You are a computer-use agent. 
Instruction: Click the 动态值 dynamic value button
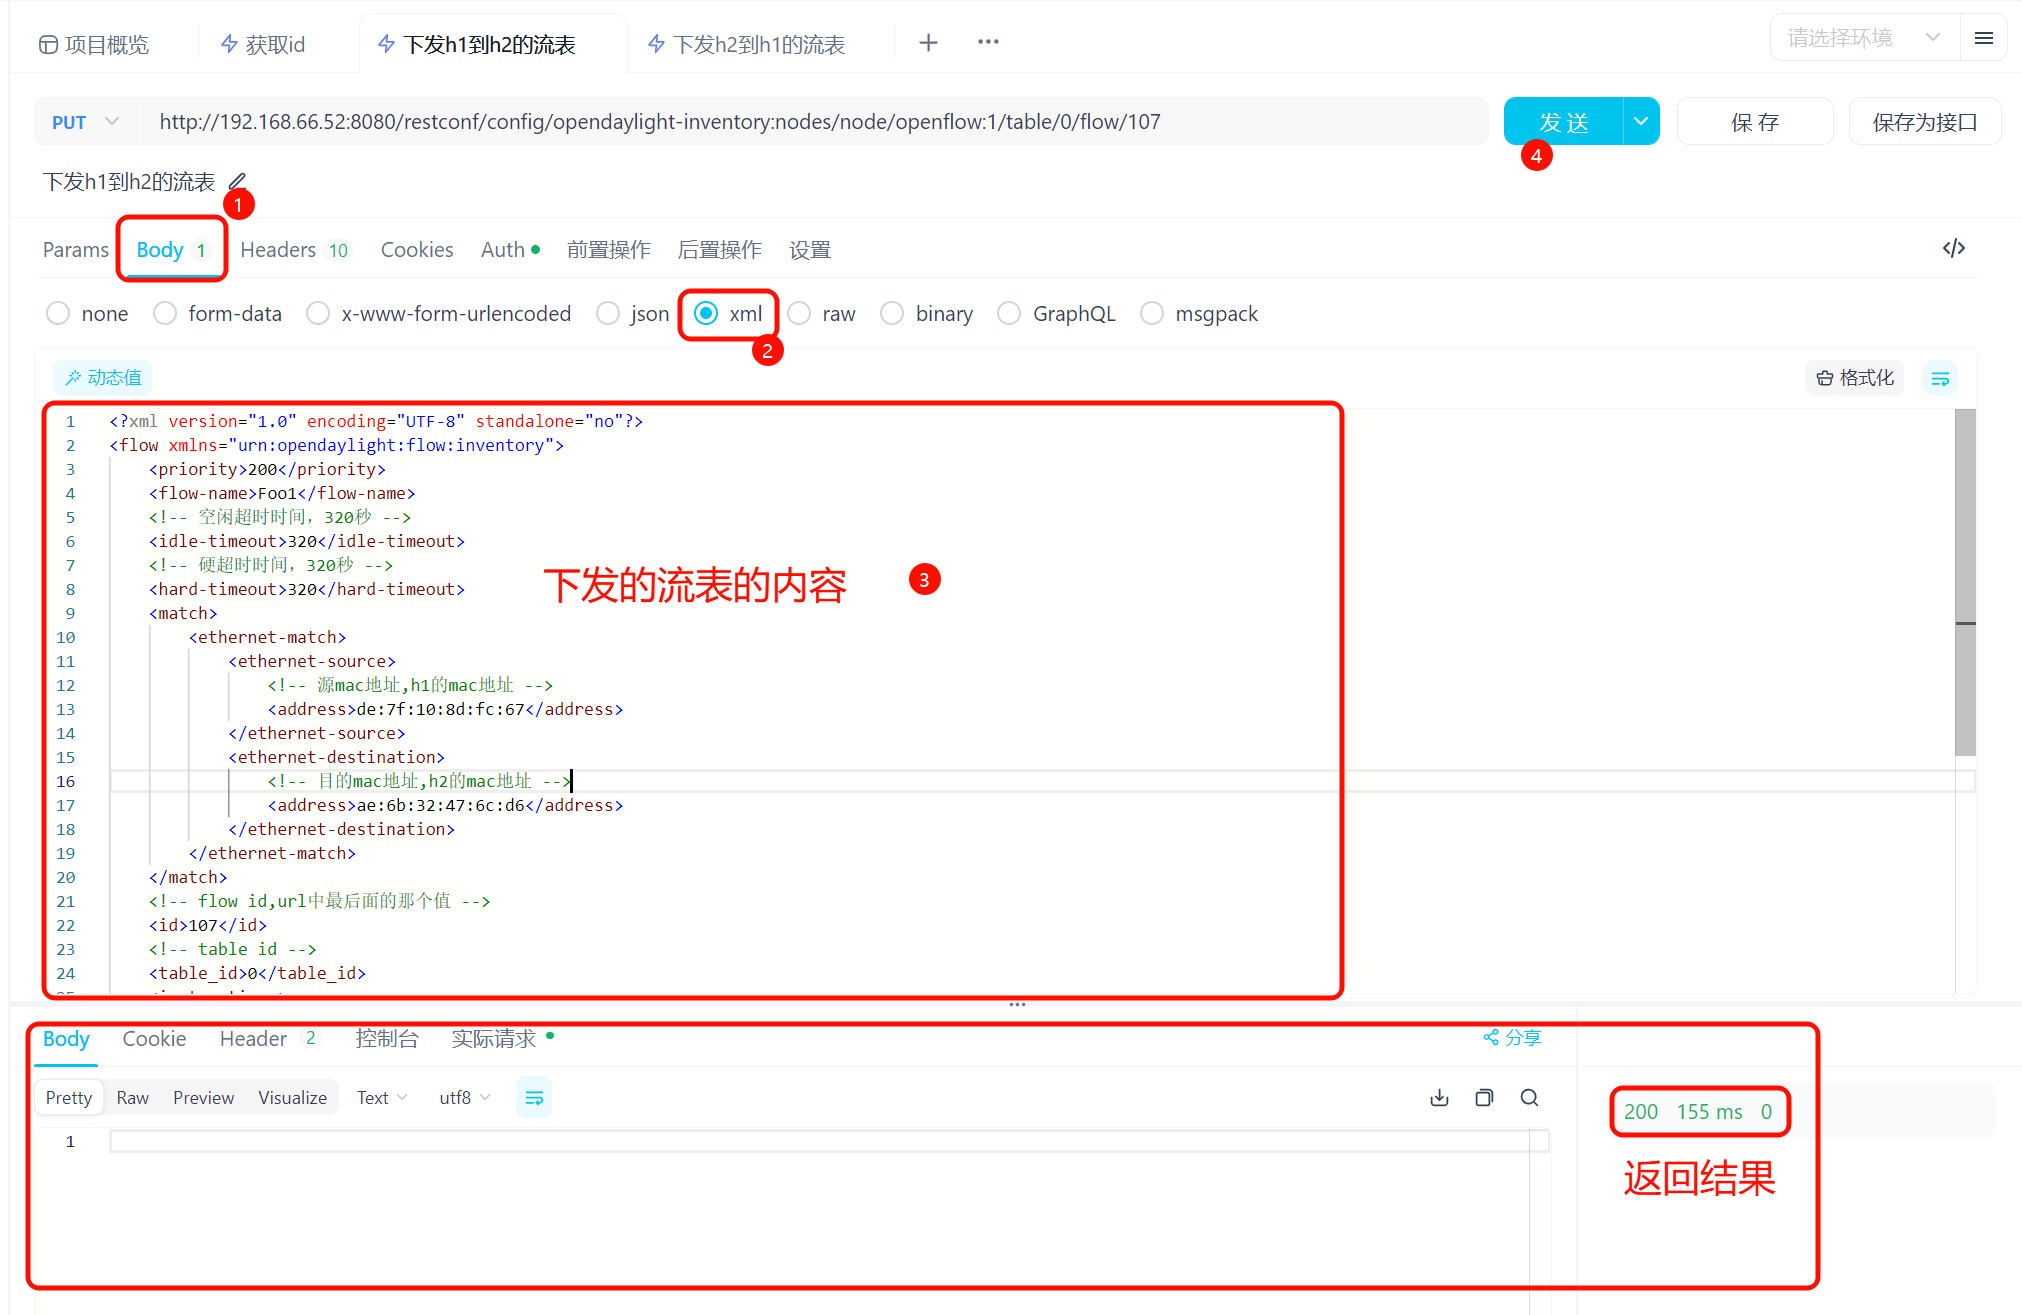pyautogui.click(x=103, y=378)
